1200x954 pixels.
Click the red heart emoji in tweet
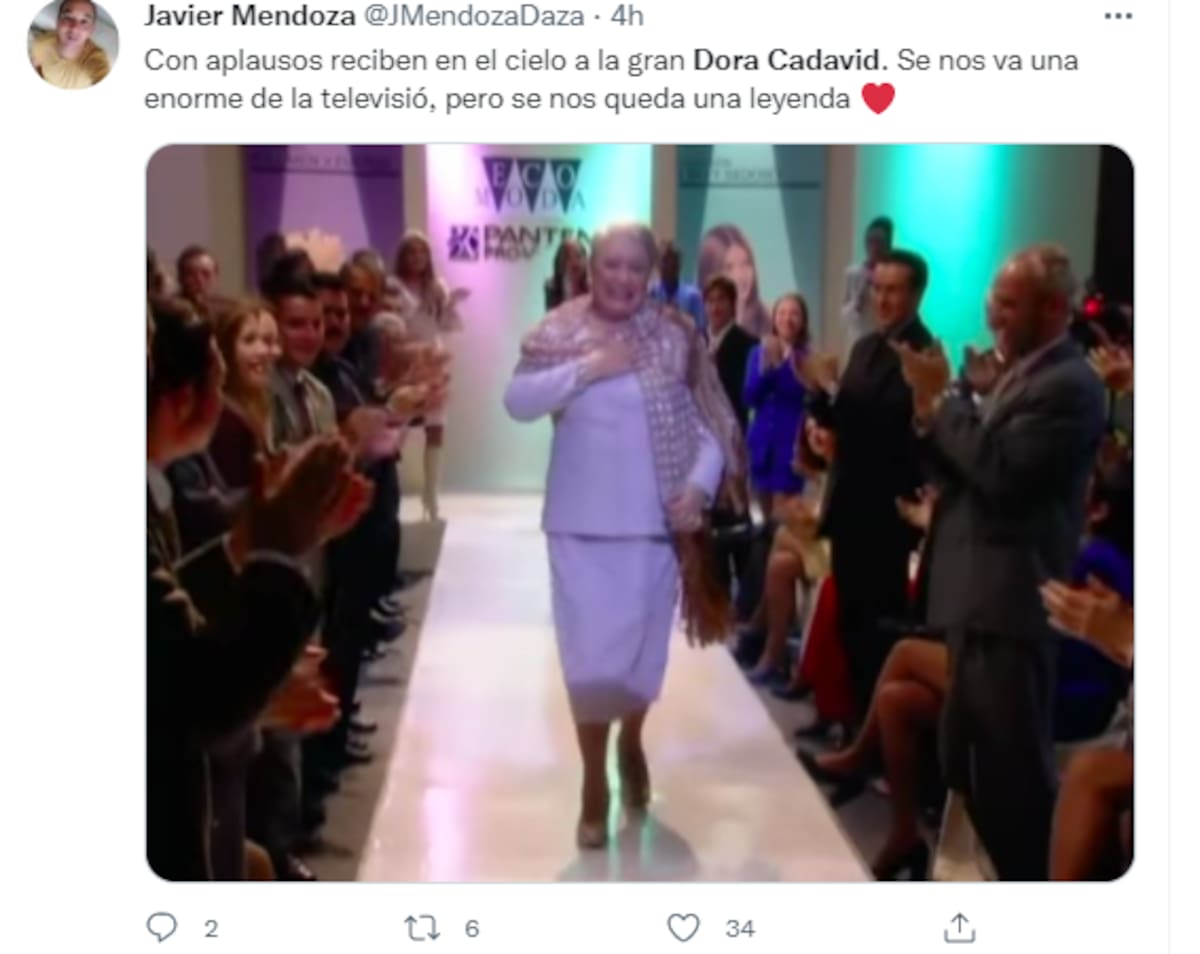coord(877,99)
